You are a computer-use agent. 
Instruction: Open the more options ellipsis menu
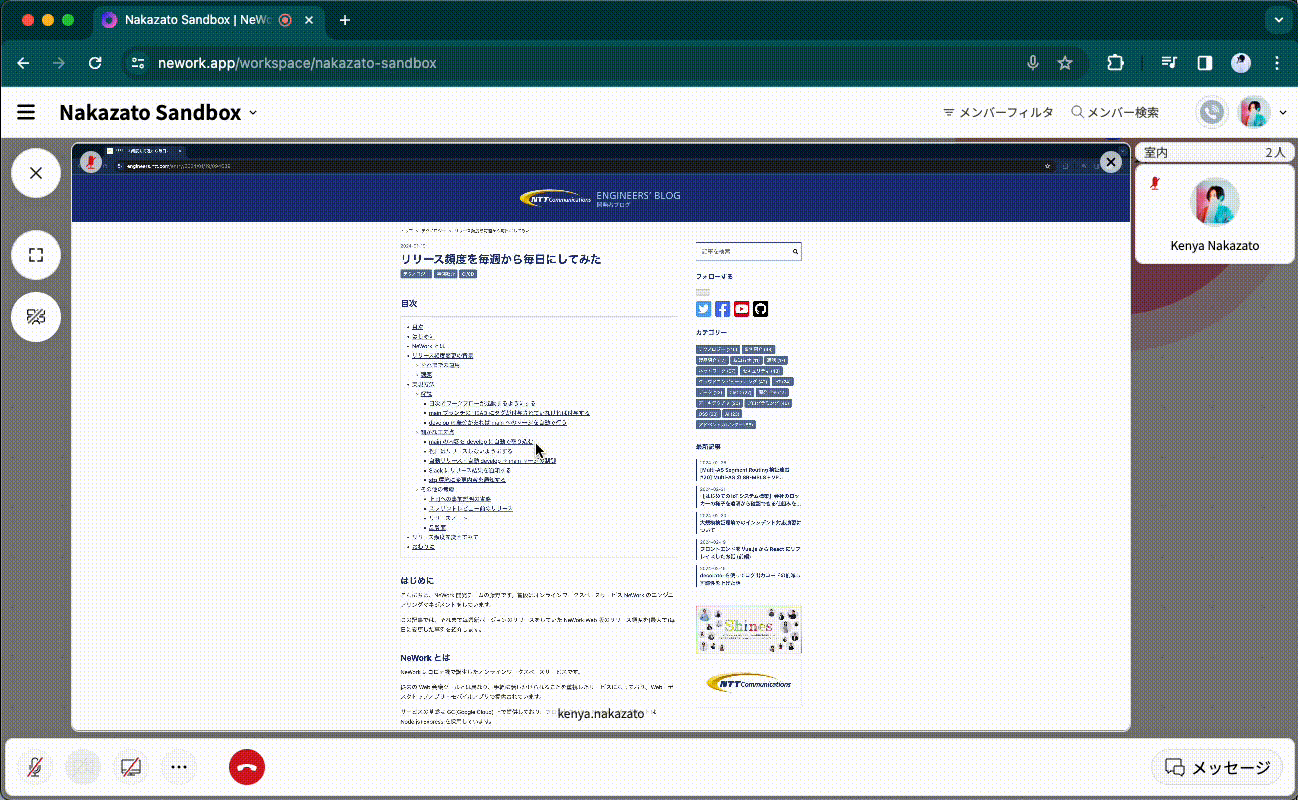pyautogui.click(x=179, y=767)
